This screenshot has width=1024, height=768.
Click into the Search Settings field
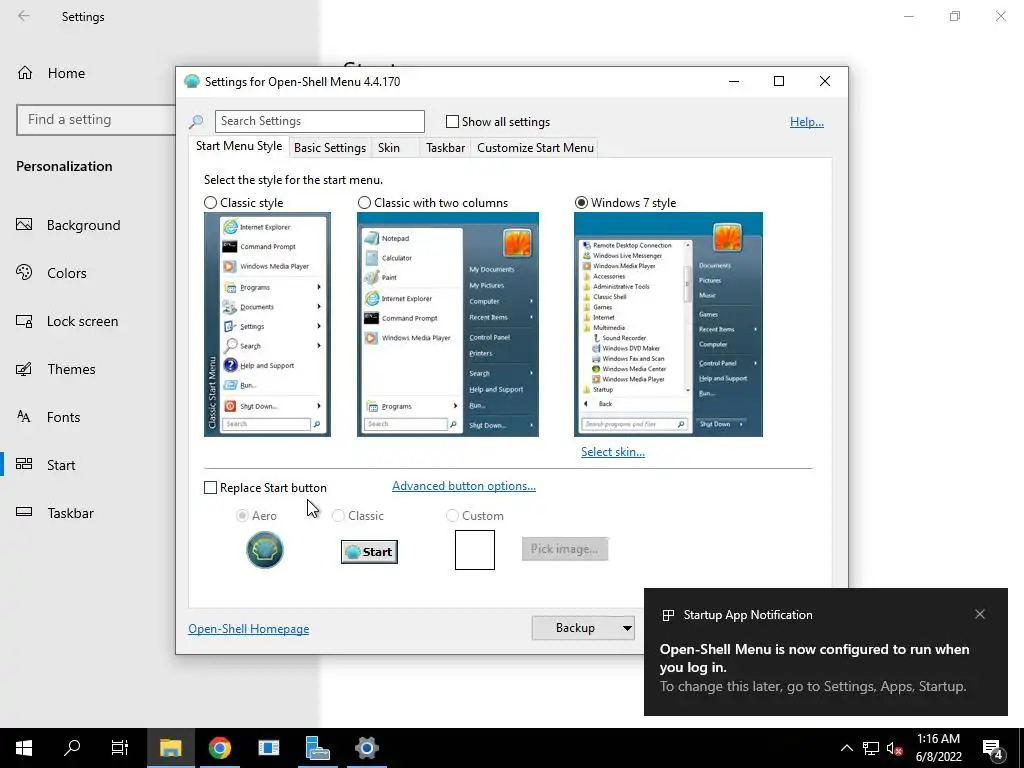click(x=319, y=121)
